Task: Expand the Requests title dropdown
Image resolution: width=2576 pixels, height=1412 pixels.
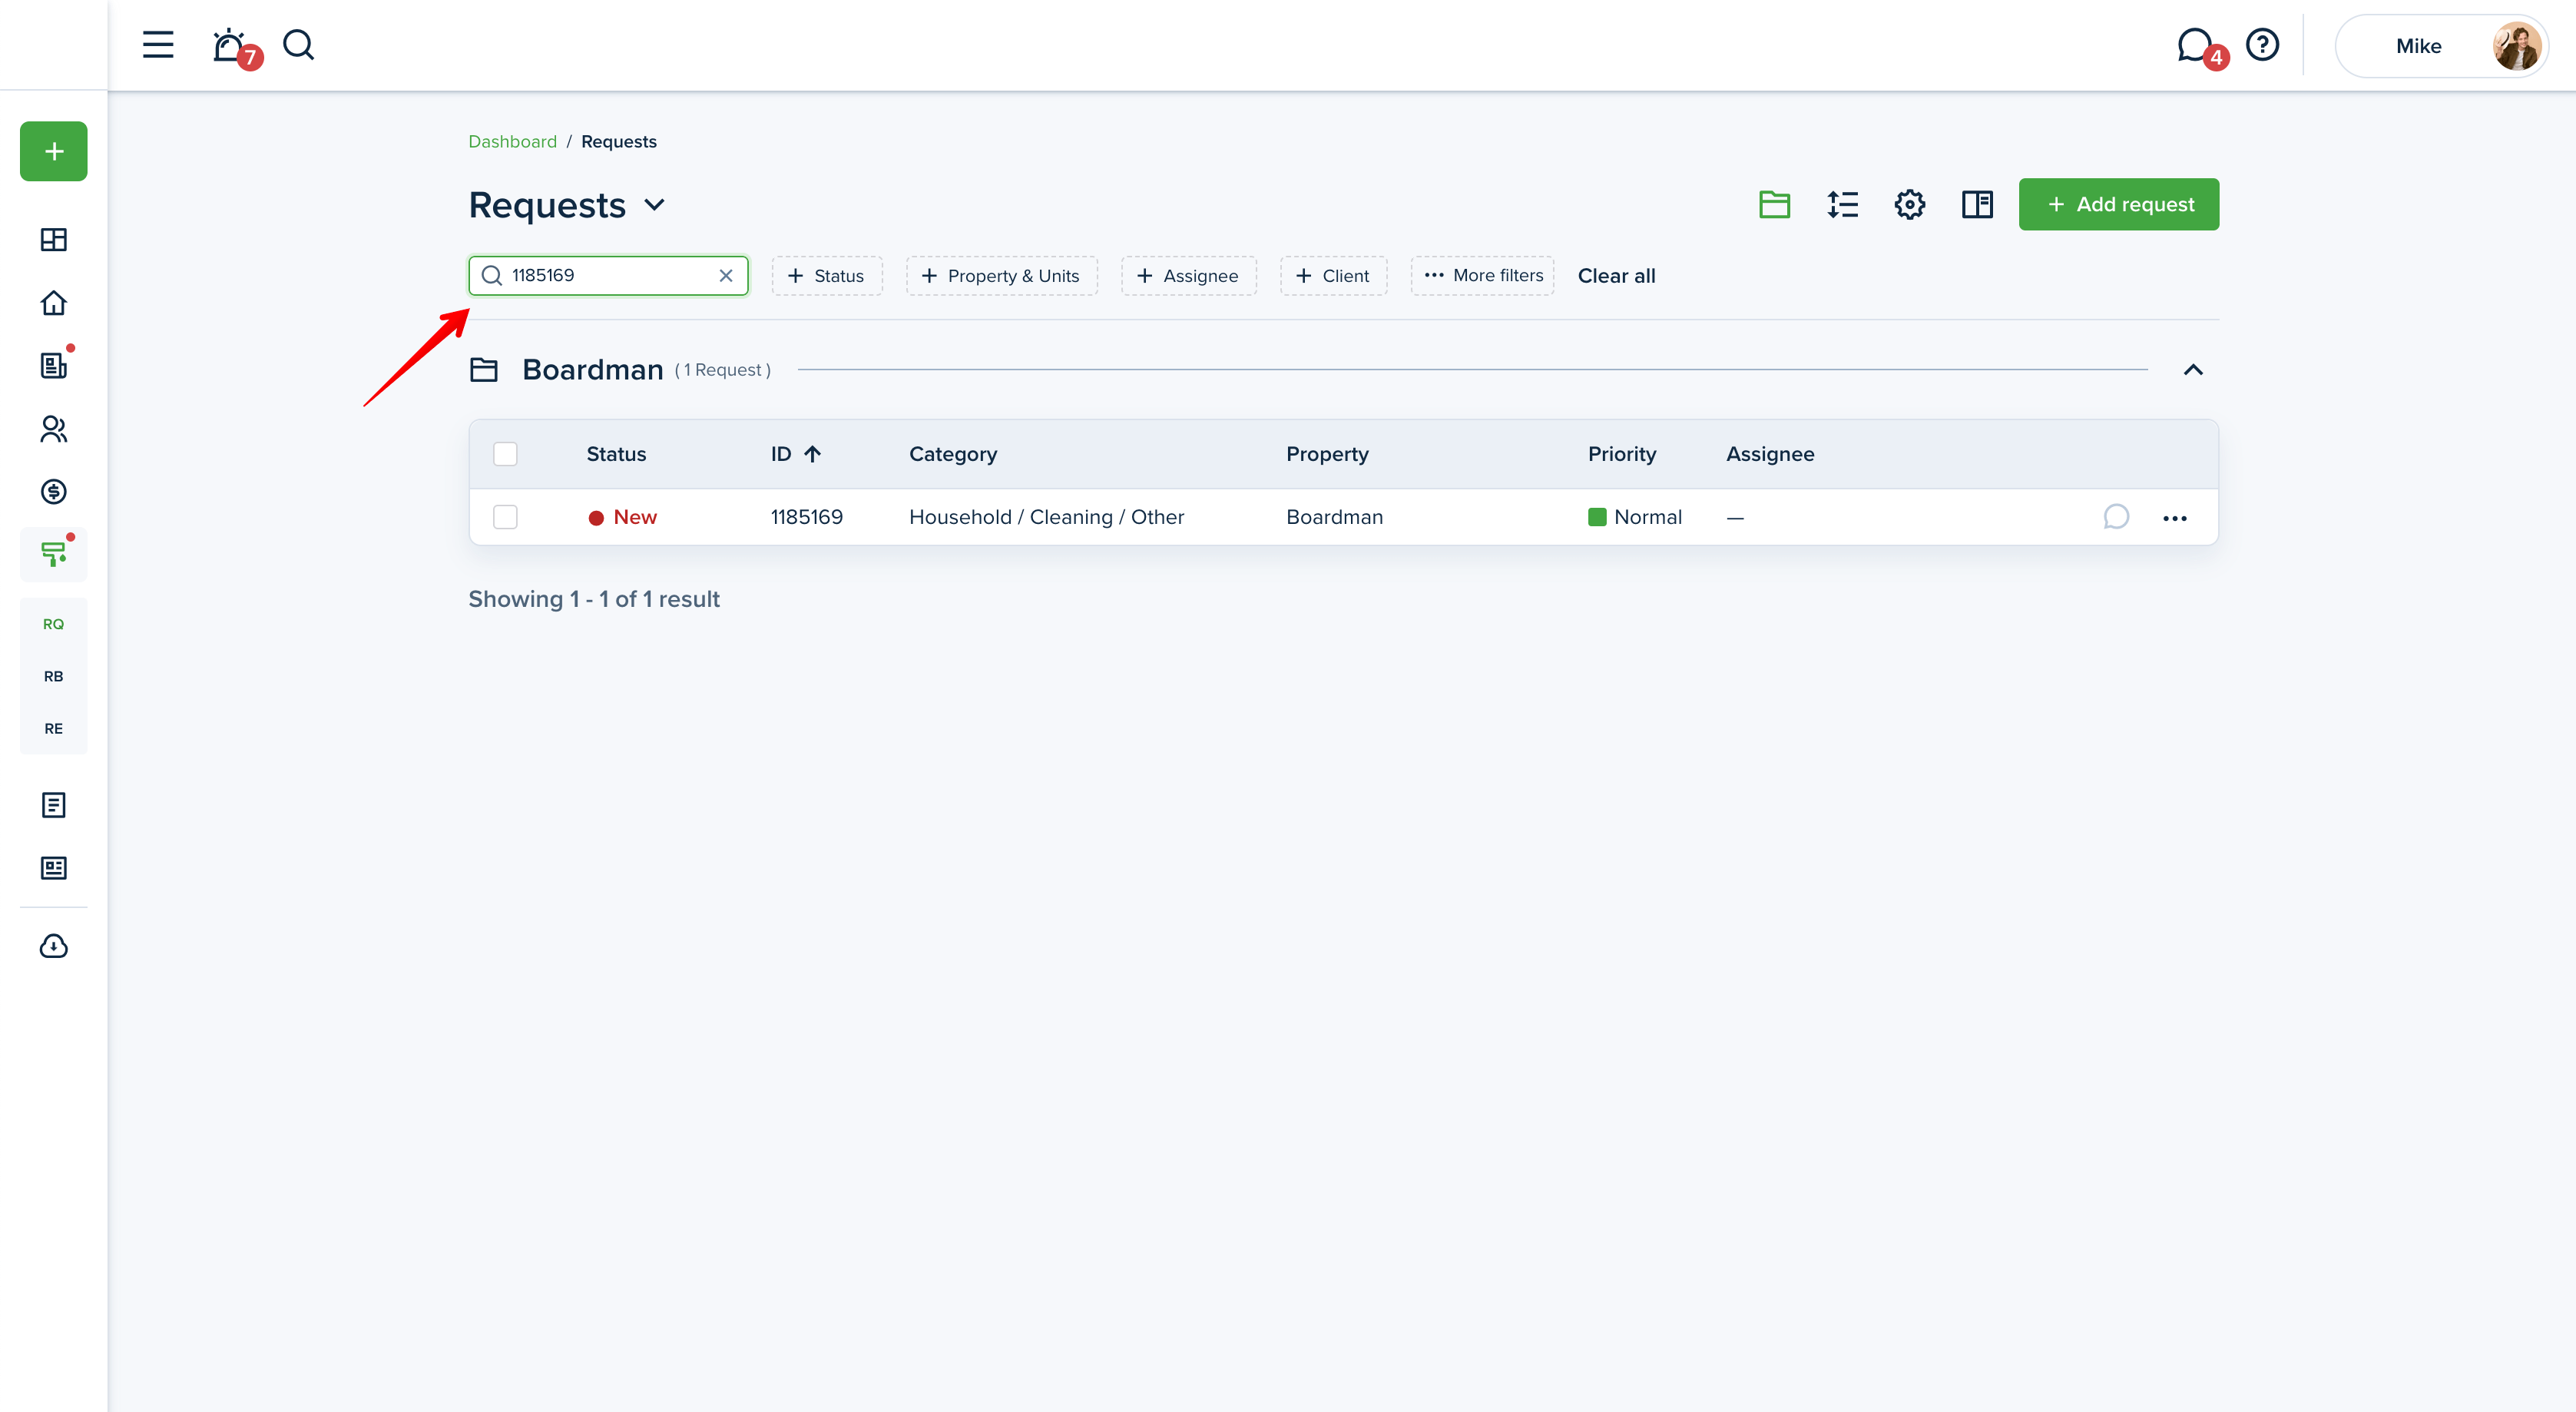Action: coord(655,205)
